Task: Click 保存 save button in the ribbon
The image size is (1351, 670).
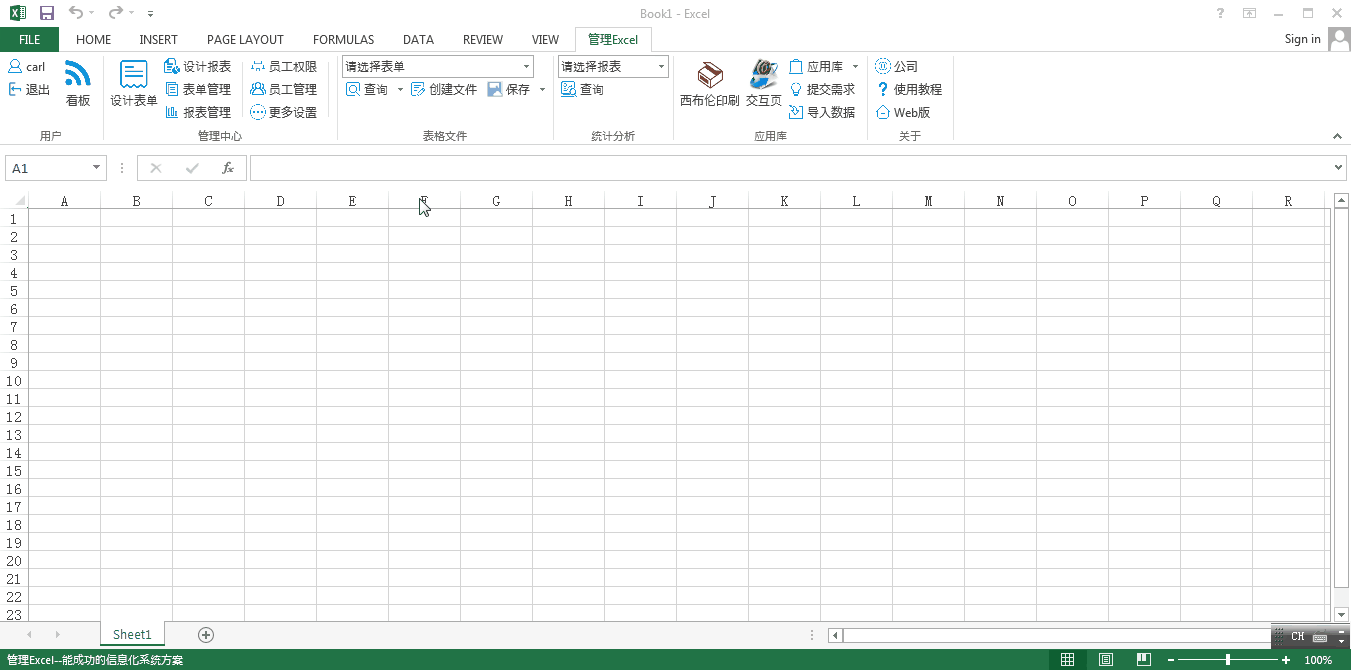Action: pos(509,89)
